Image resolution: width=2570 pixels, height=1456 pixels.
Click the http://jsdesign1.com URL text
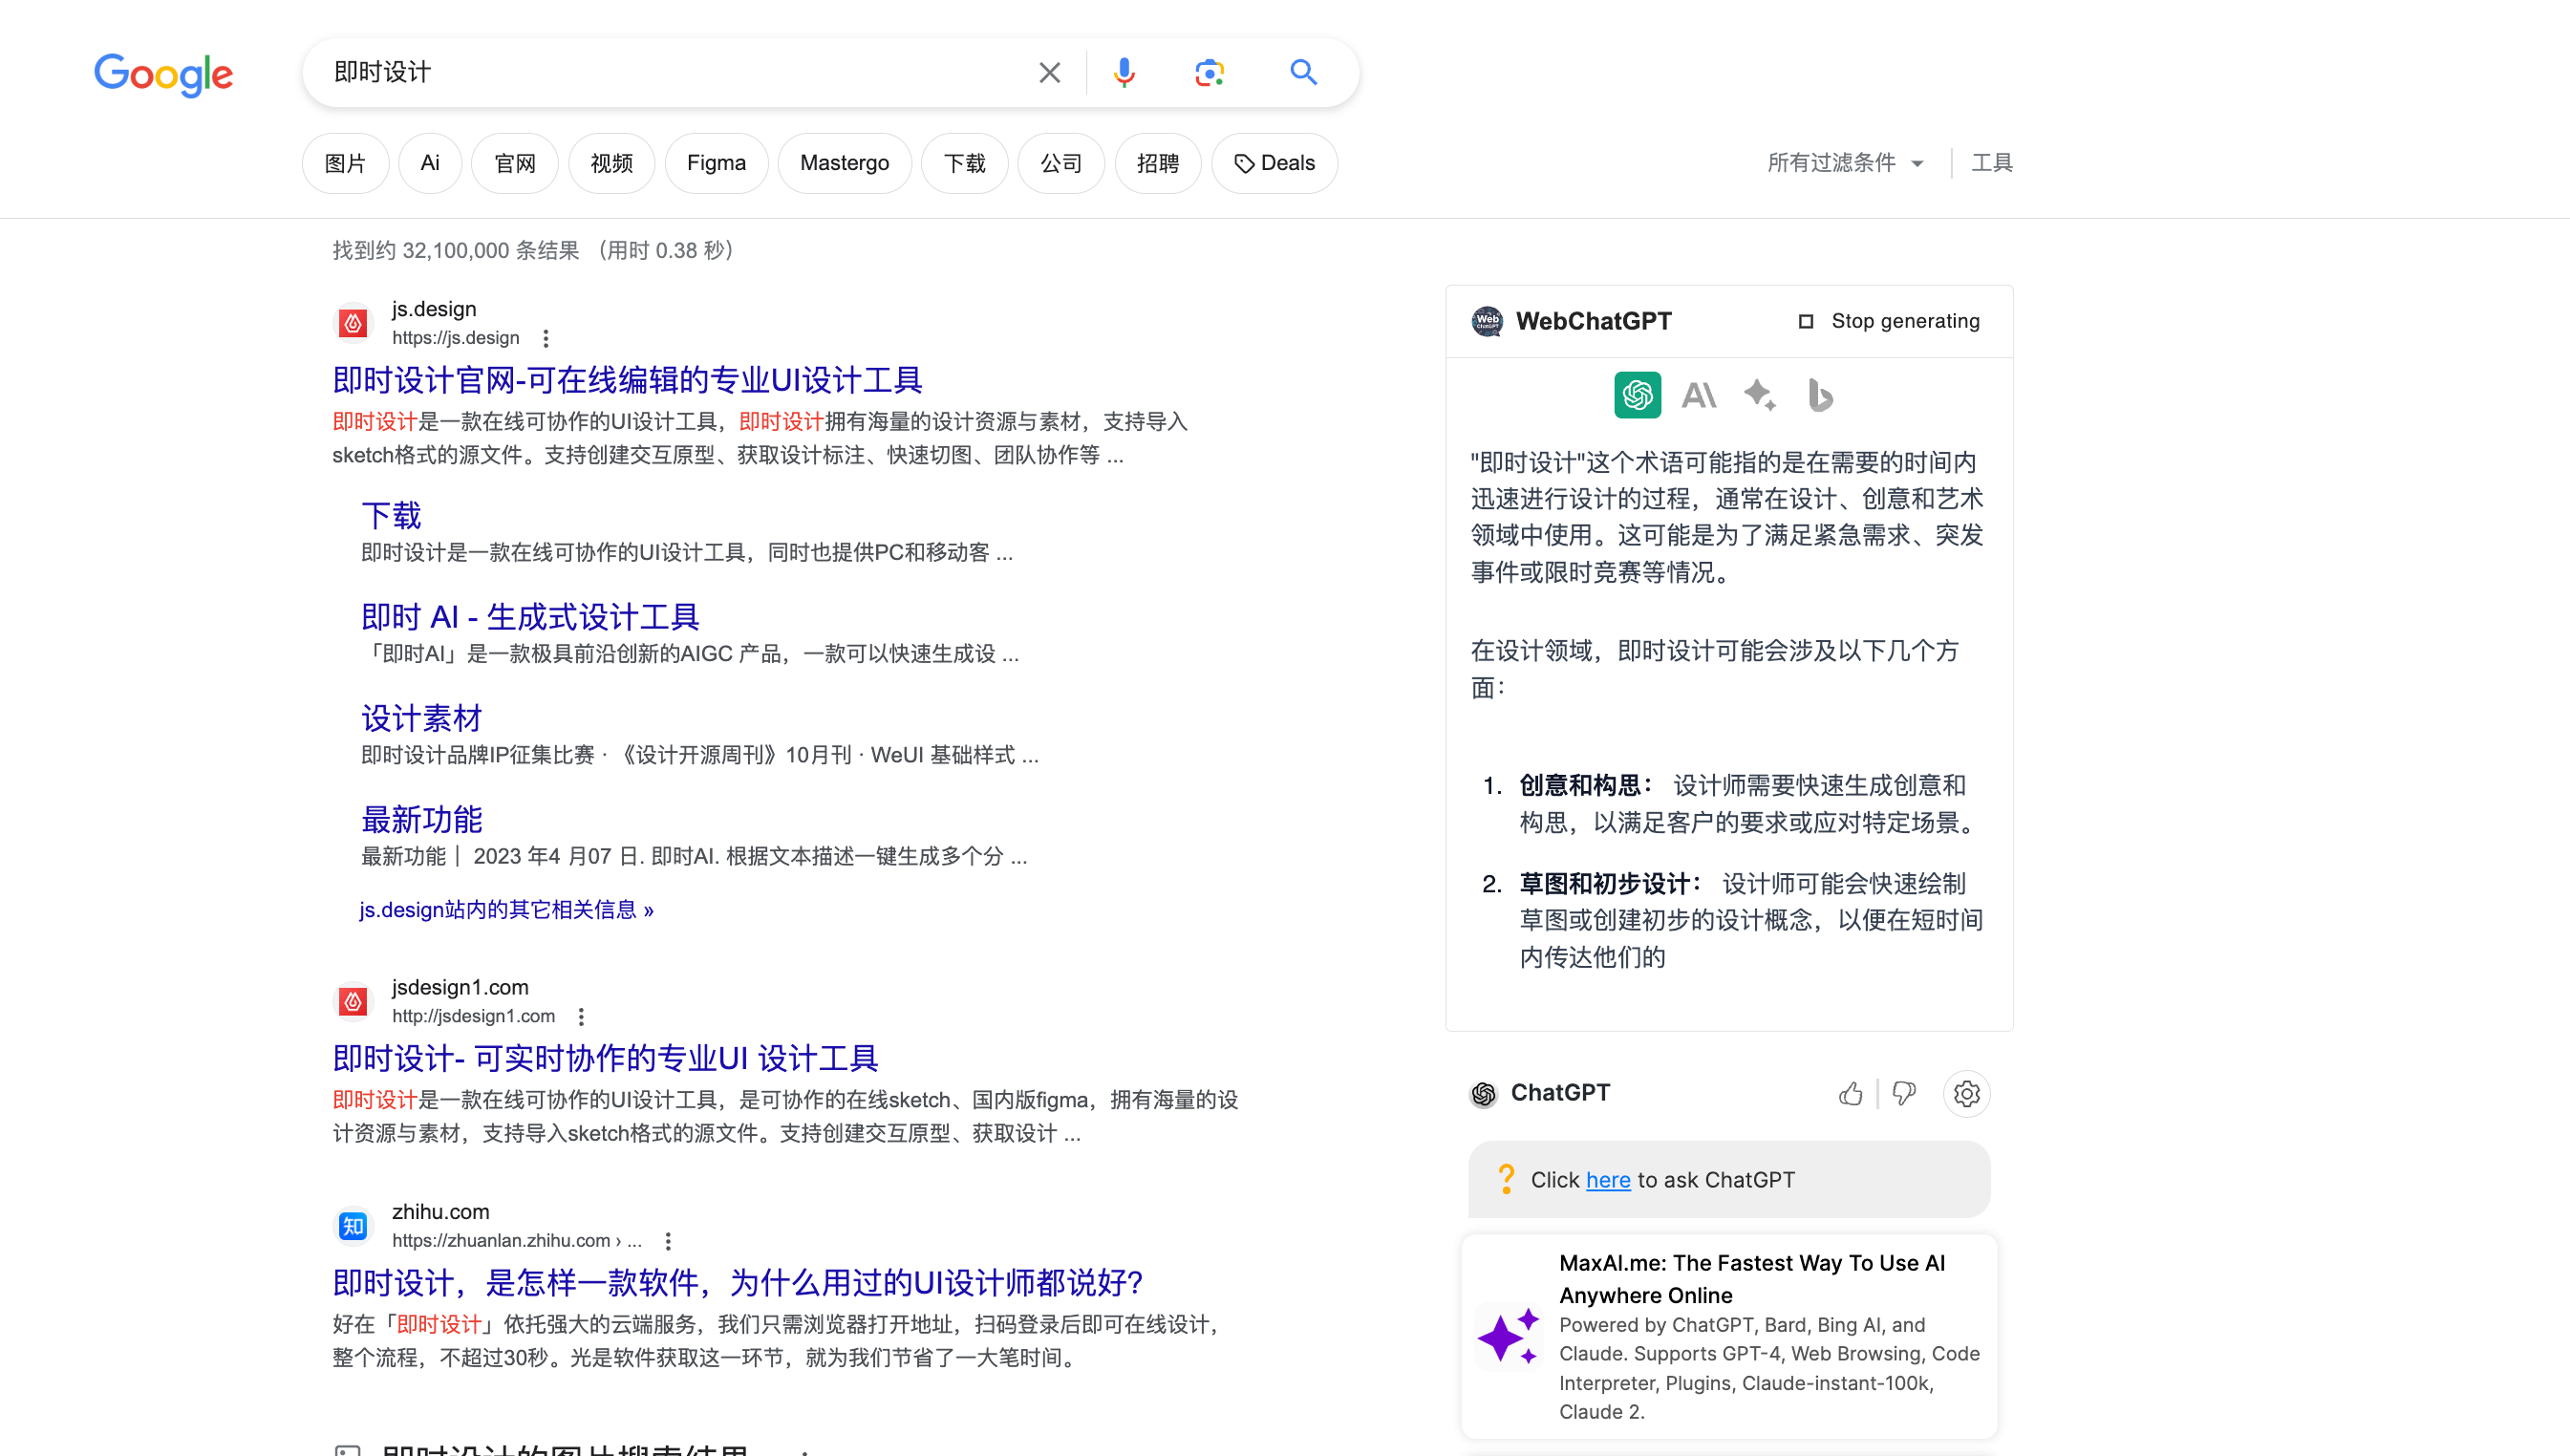coord(473,1017)
